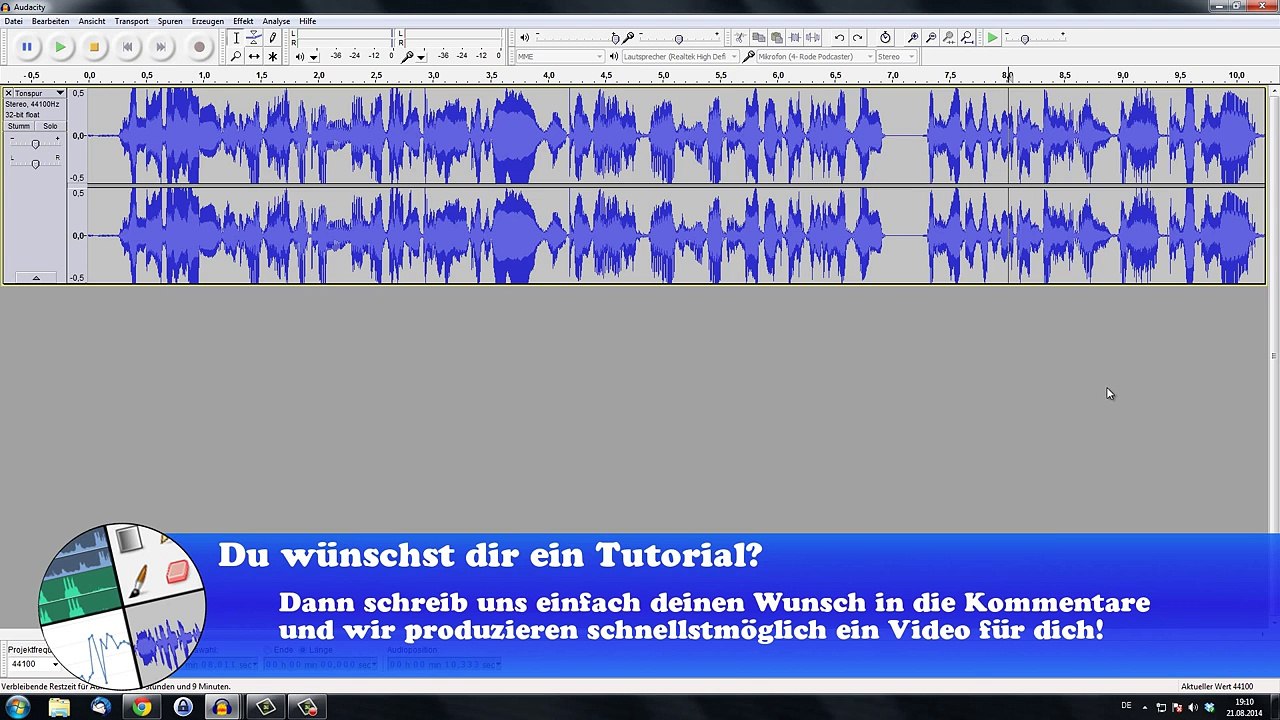
Task: Click the Fit Project zoom icon
Action: click(967, 38)
